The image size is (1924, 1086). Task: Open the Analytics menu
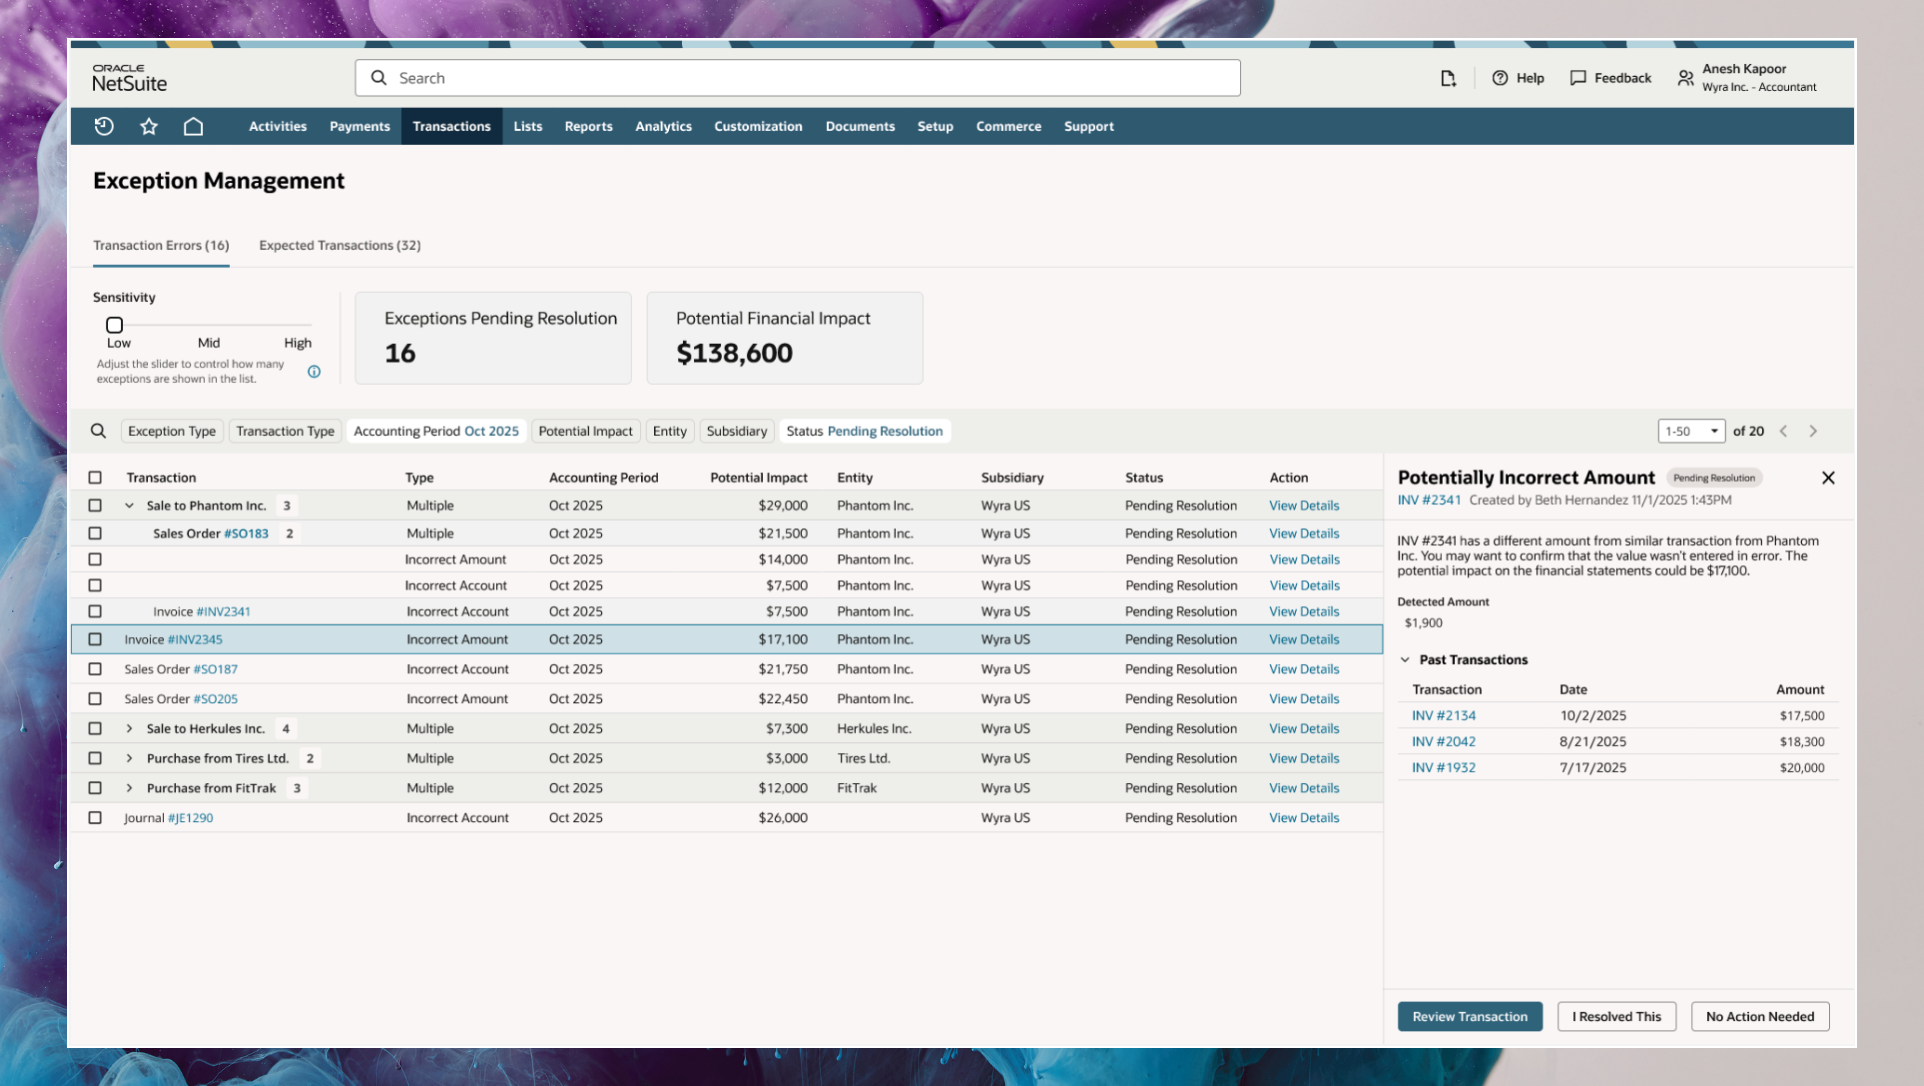[x=663, y=126]
